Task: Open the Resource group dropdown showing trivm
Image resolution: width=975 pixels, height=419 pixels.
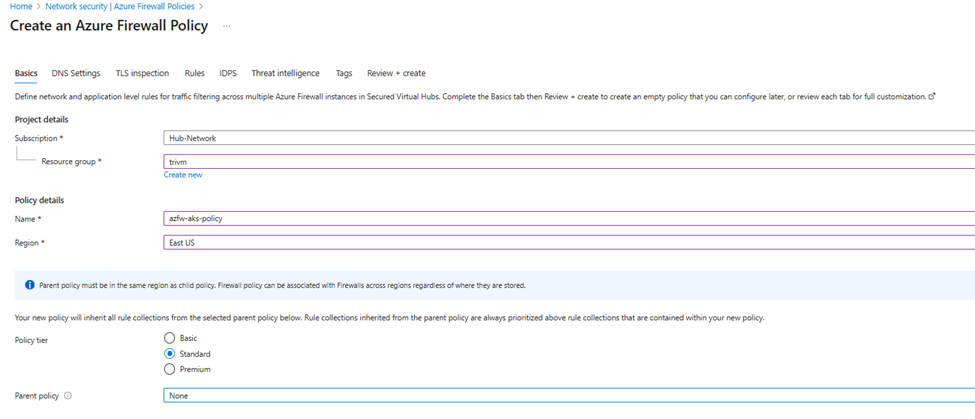Action: (x=569, y=162)
